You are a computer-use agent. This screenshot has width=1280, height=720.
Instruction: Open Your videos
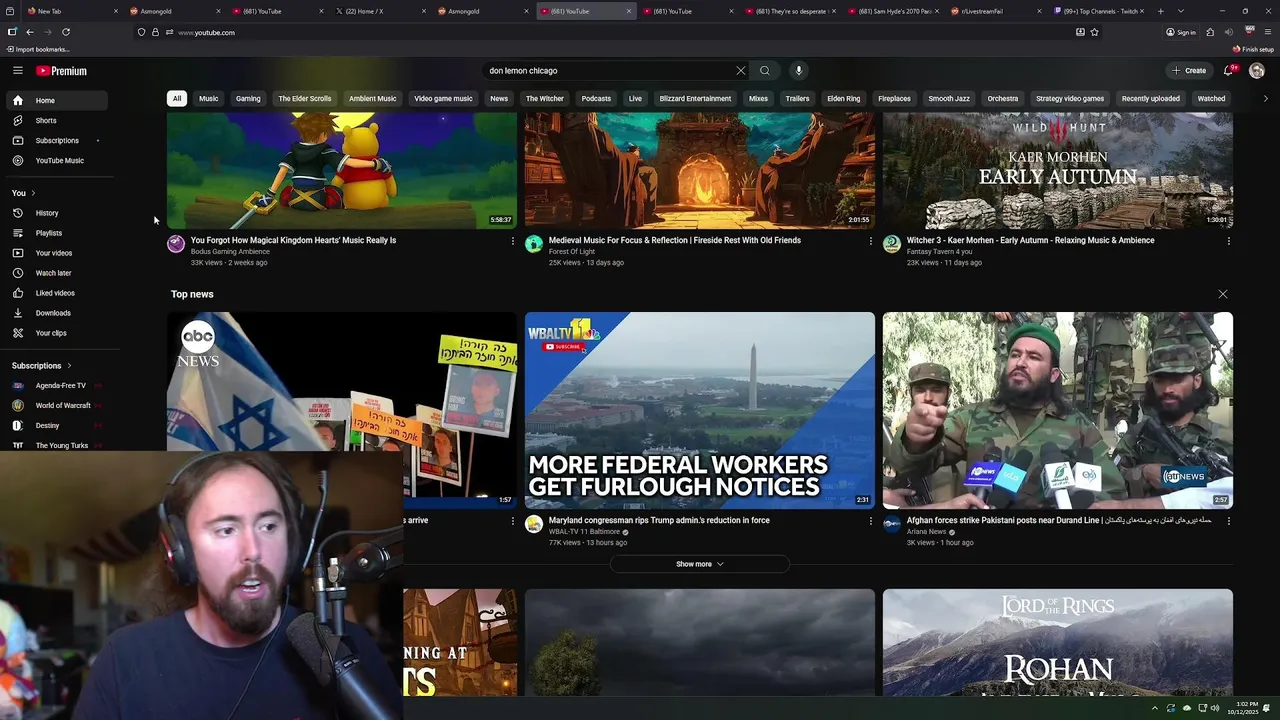click(55, 253)
